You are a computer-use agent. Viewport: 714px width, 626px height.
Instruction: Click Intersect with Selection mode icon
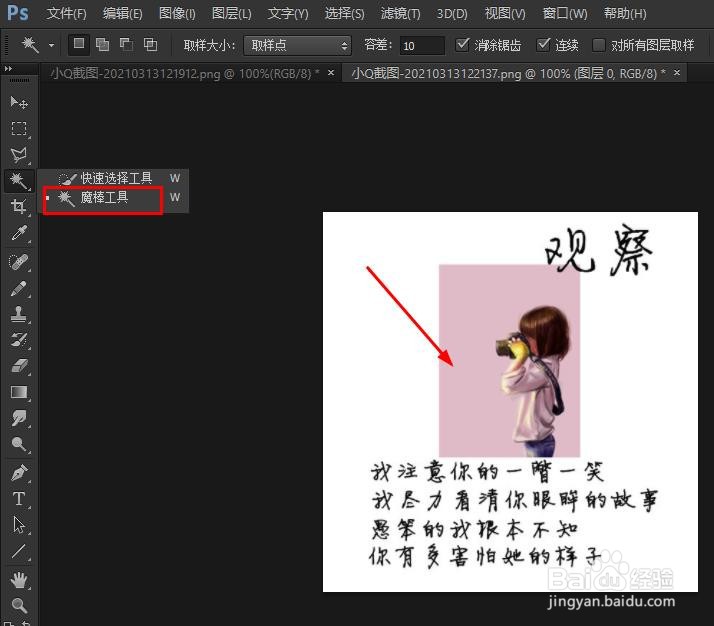(150, 44)
